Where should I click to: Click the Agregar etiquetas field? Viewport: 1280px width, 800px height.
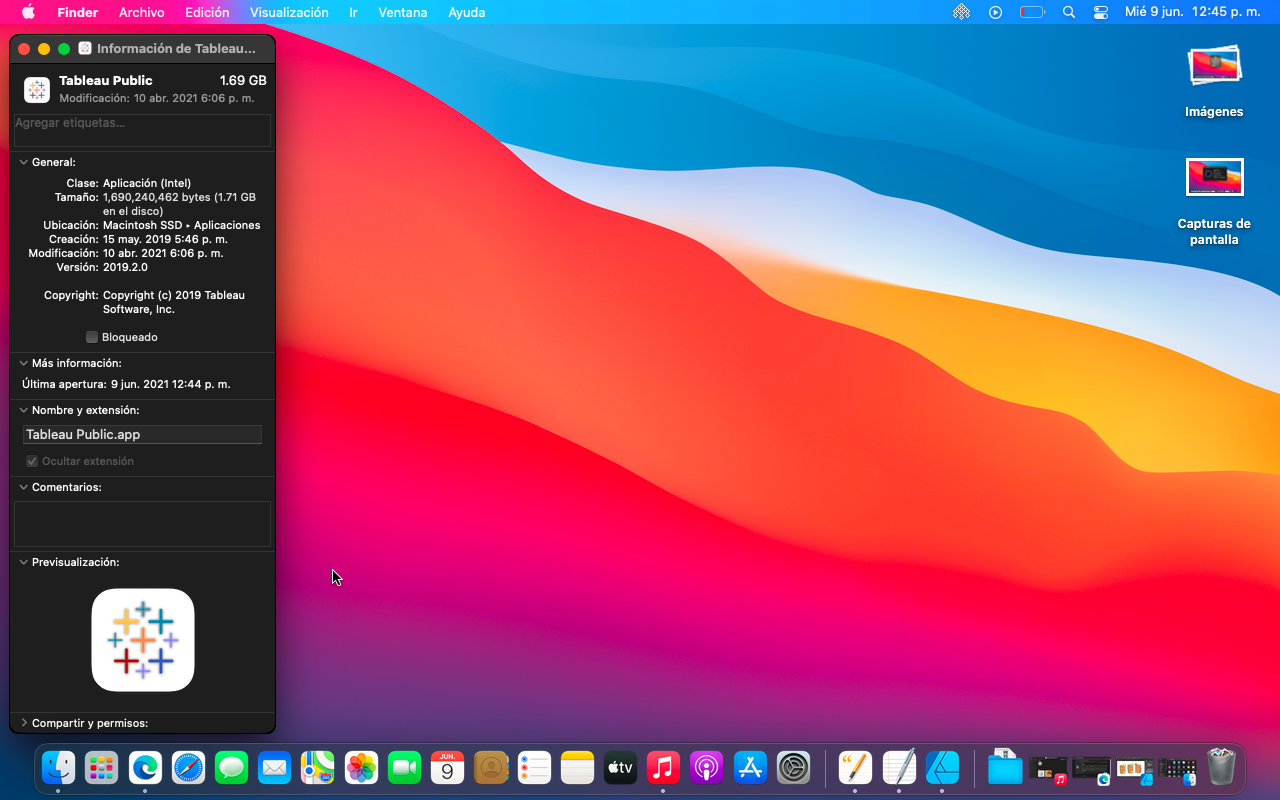(x=142, y=130)
